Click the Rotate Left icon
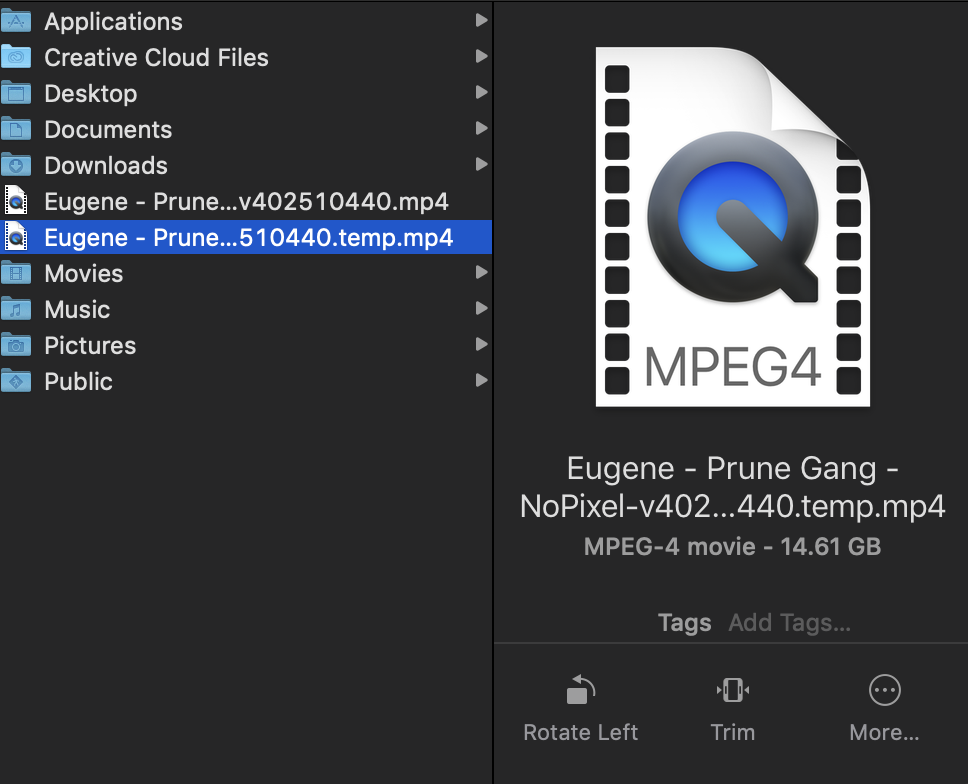The width and height of the screenshot is (968, 784). 580,690
